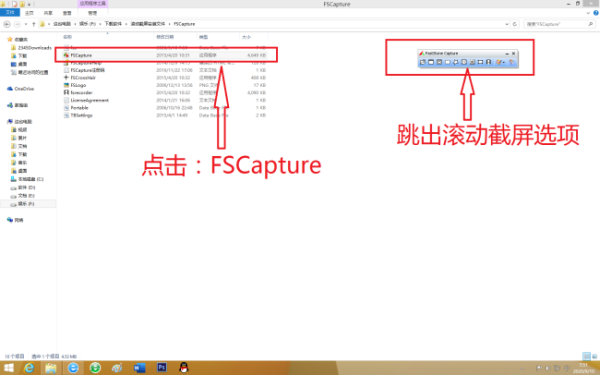Switch to the 管理 ribbon tab
Image resolution: width=600 pixels, height=375 pixels.
93,13
